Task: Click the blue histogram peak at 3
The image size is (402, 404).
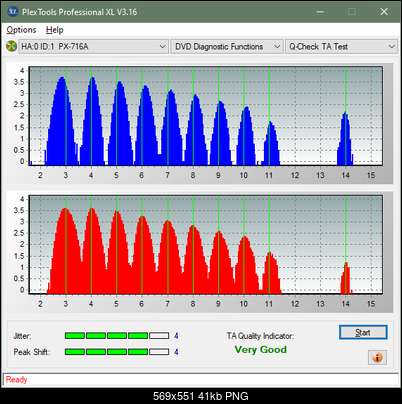Action: coord(62,121)
